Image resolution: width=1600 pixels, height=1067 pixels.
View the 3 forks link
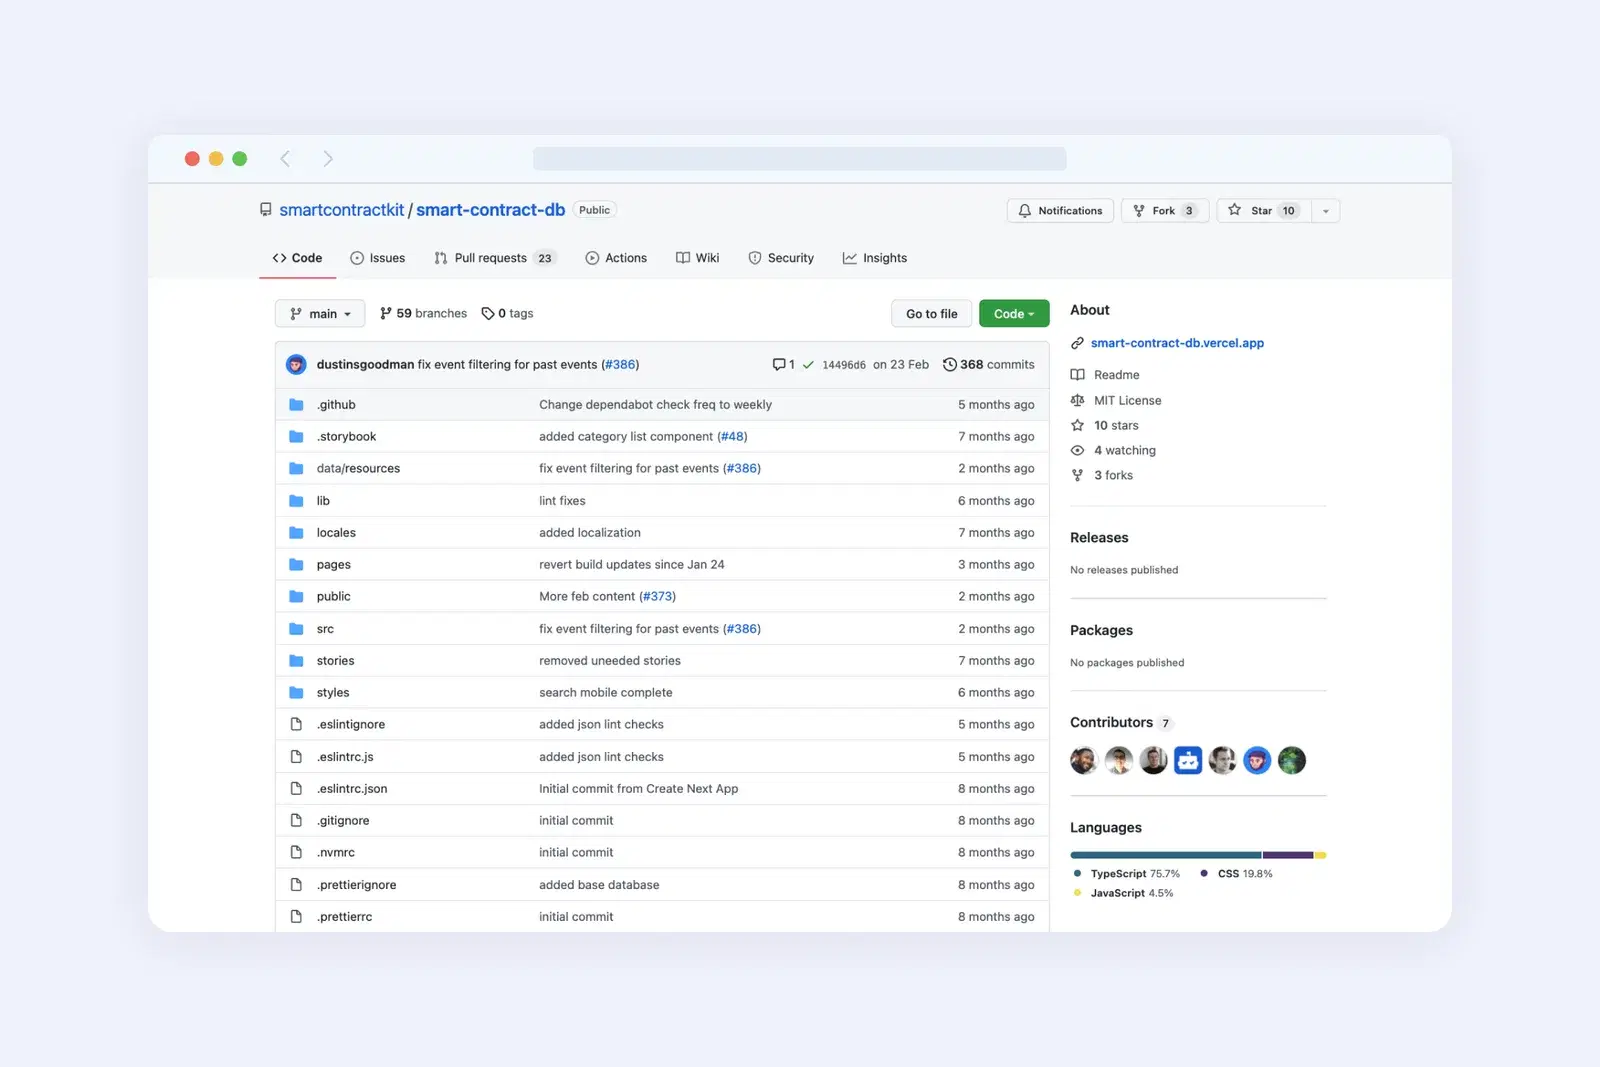pos(1102,476)
